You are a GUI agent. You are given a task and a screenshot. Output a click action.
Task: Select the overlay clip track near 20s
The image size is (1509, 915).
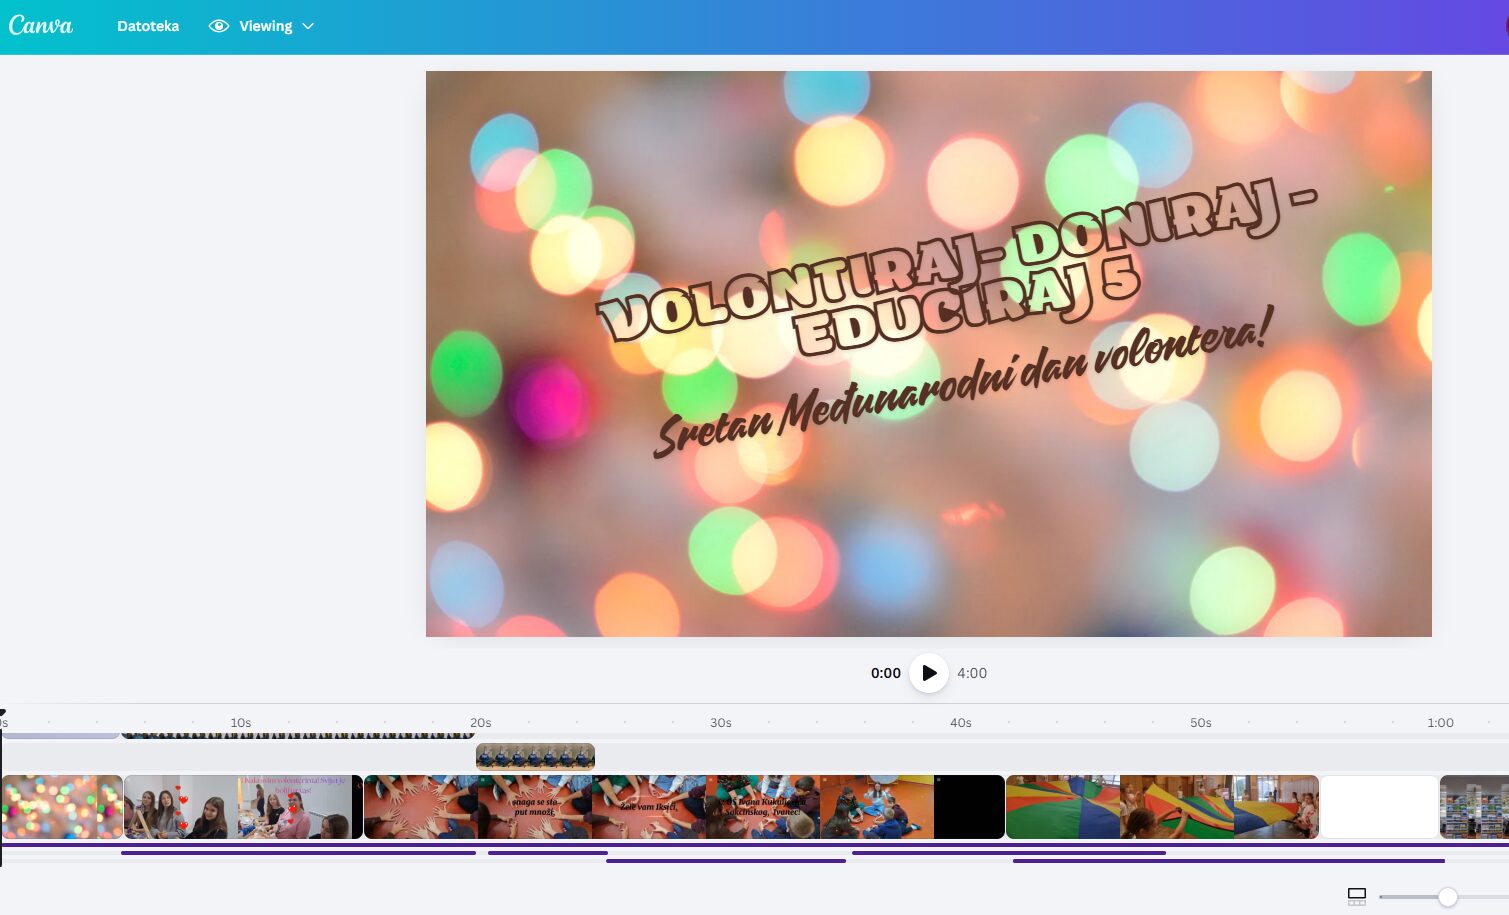point(535,756)
